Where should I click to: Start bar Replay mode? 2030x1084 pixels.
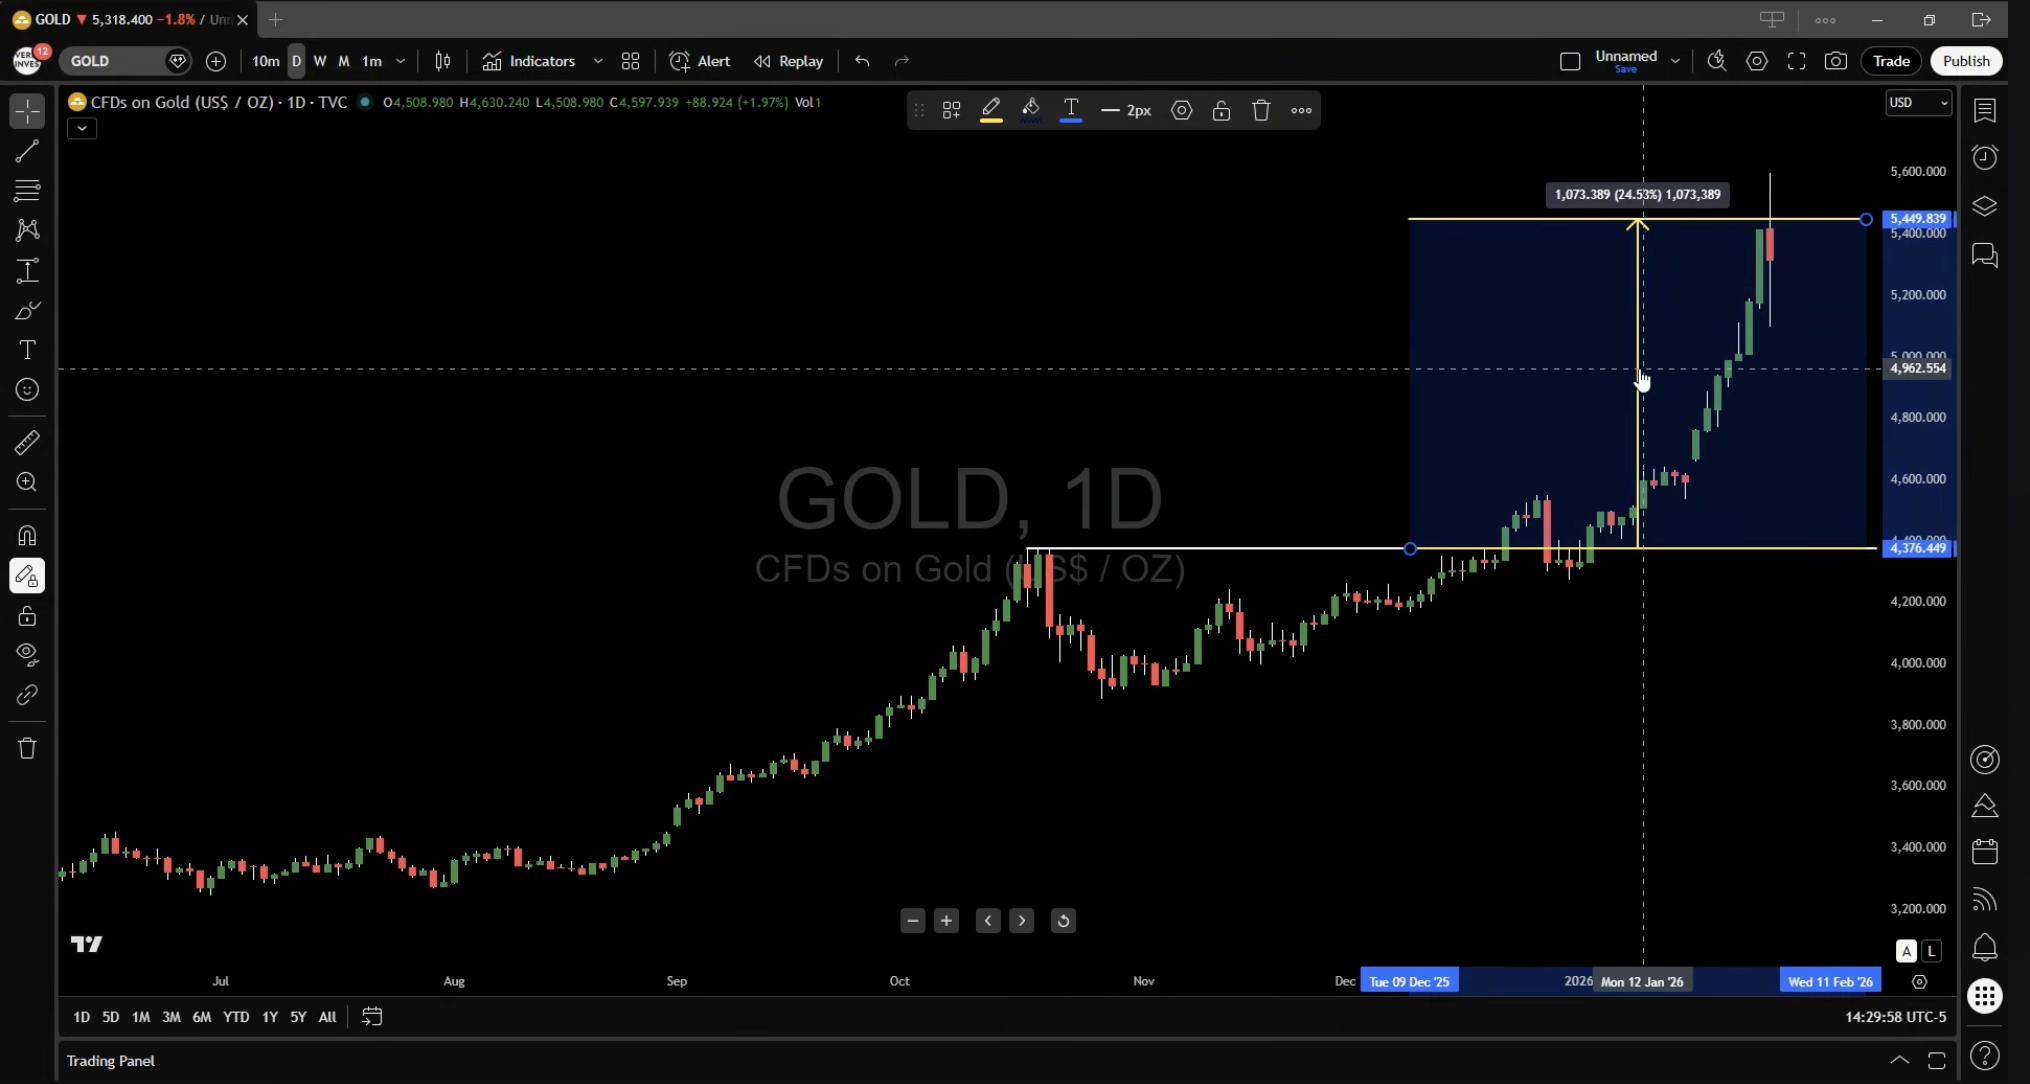789,61
